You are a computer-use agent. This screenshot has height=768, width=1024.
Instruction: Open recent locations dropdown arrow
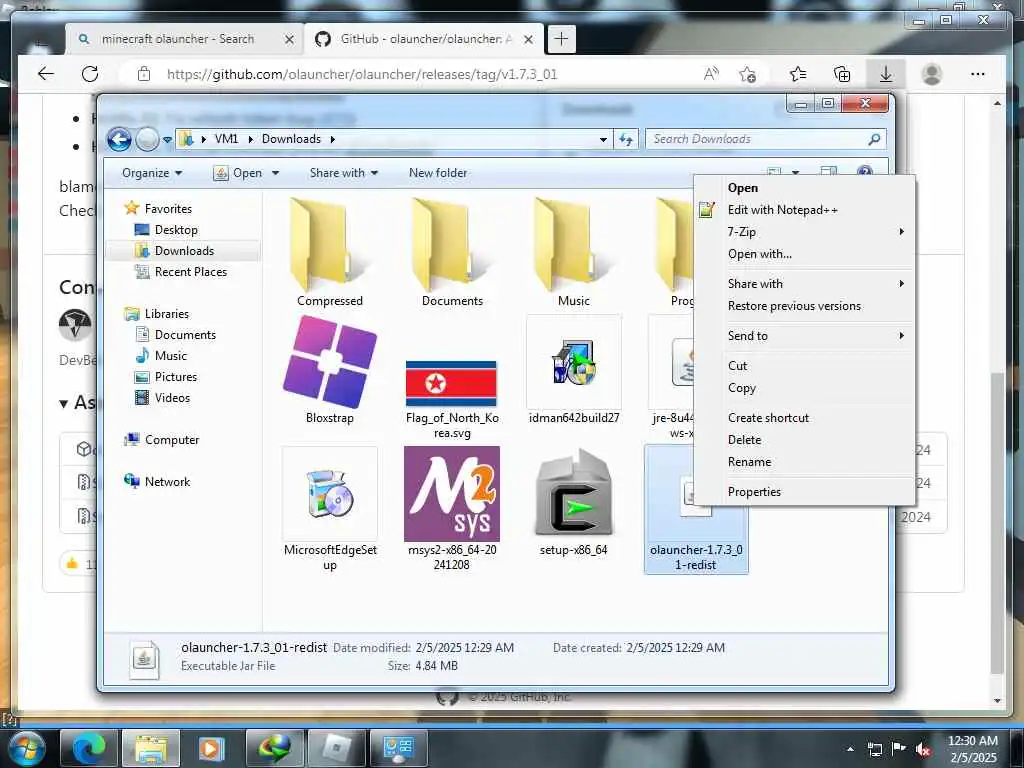[x=167, y=140]
